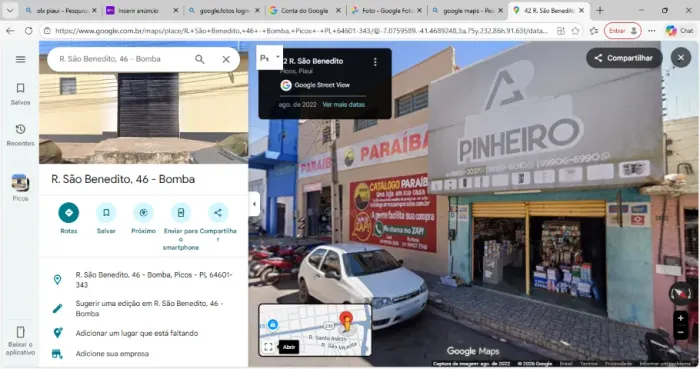Open the Street View photo type dropdown
The height and width of the screenshot is (369, 700).
tap(270, 58)
